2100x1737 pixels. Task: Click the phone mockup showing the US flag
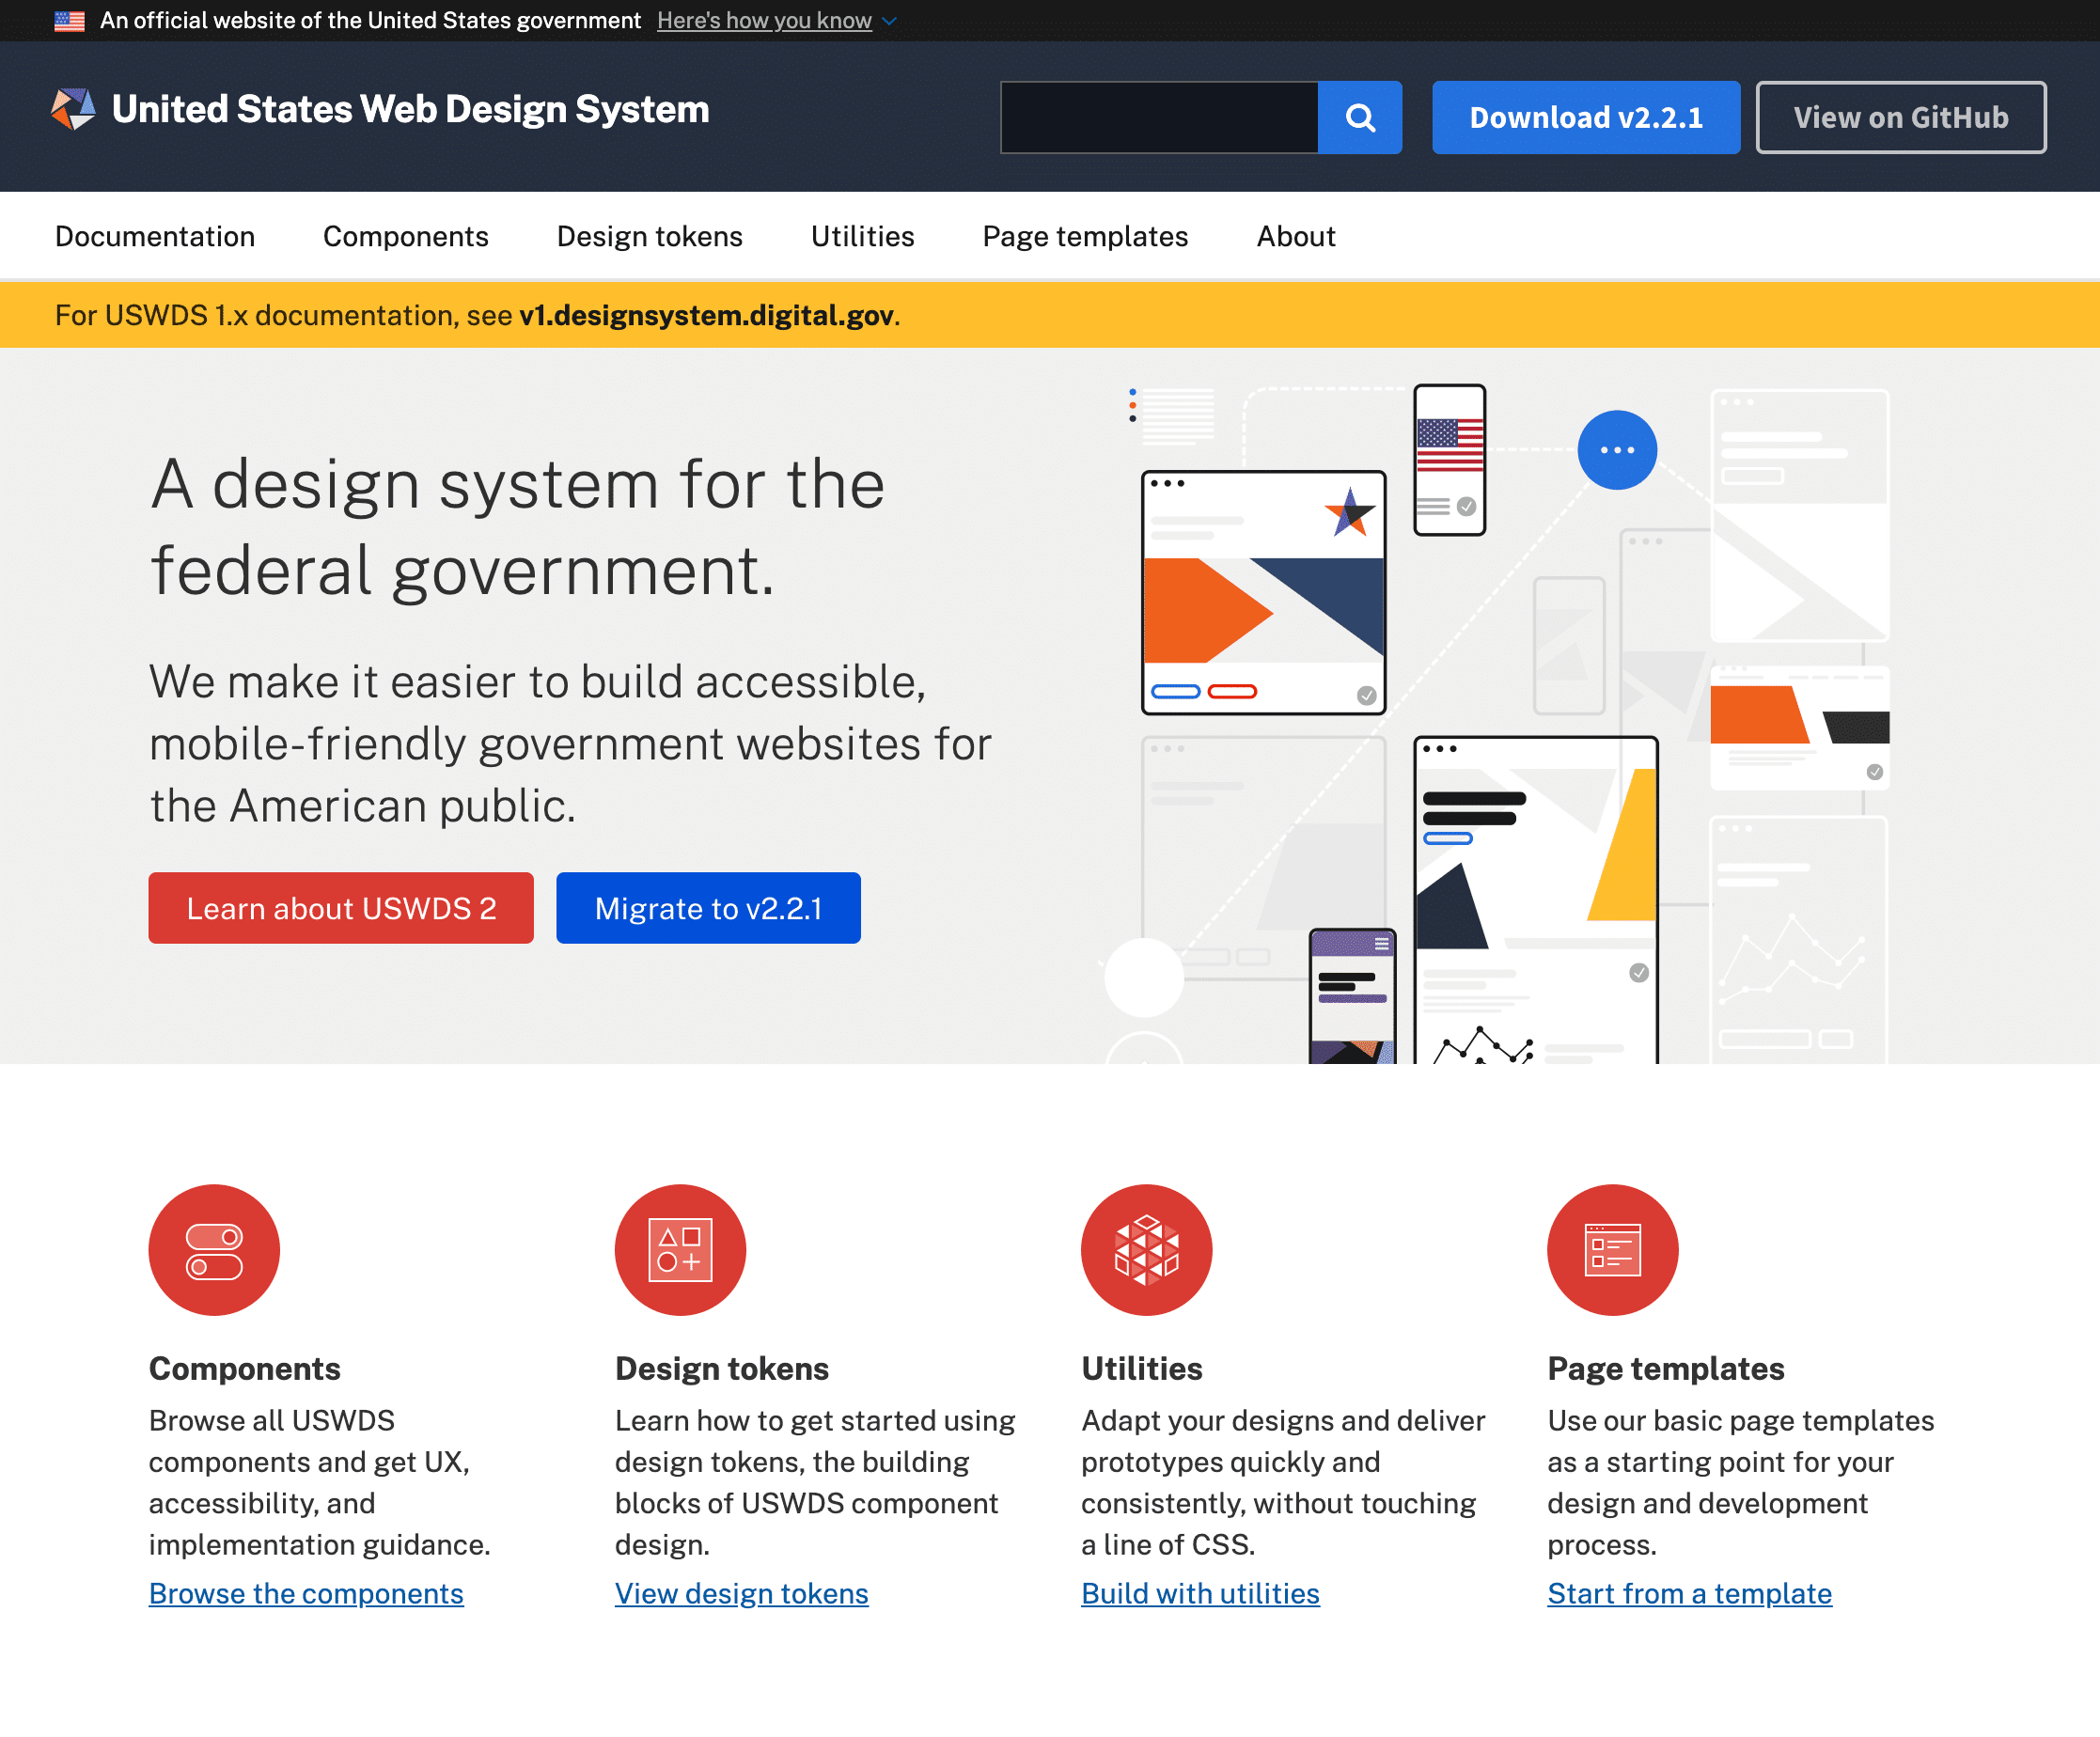point(1449,460)
